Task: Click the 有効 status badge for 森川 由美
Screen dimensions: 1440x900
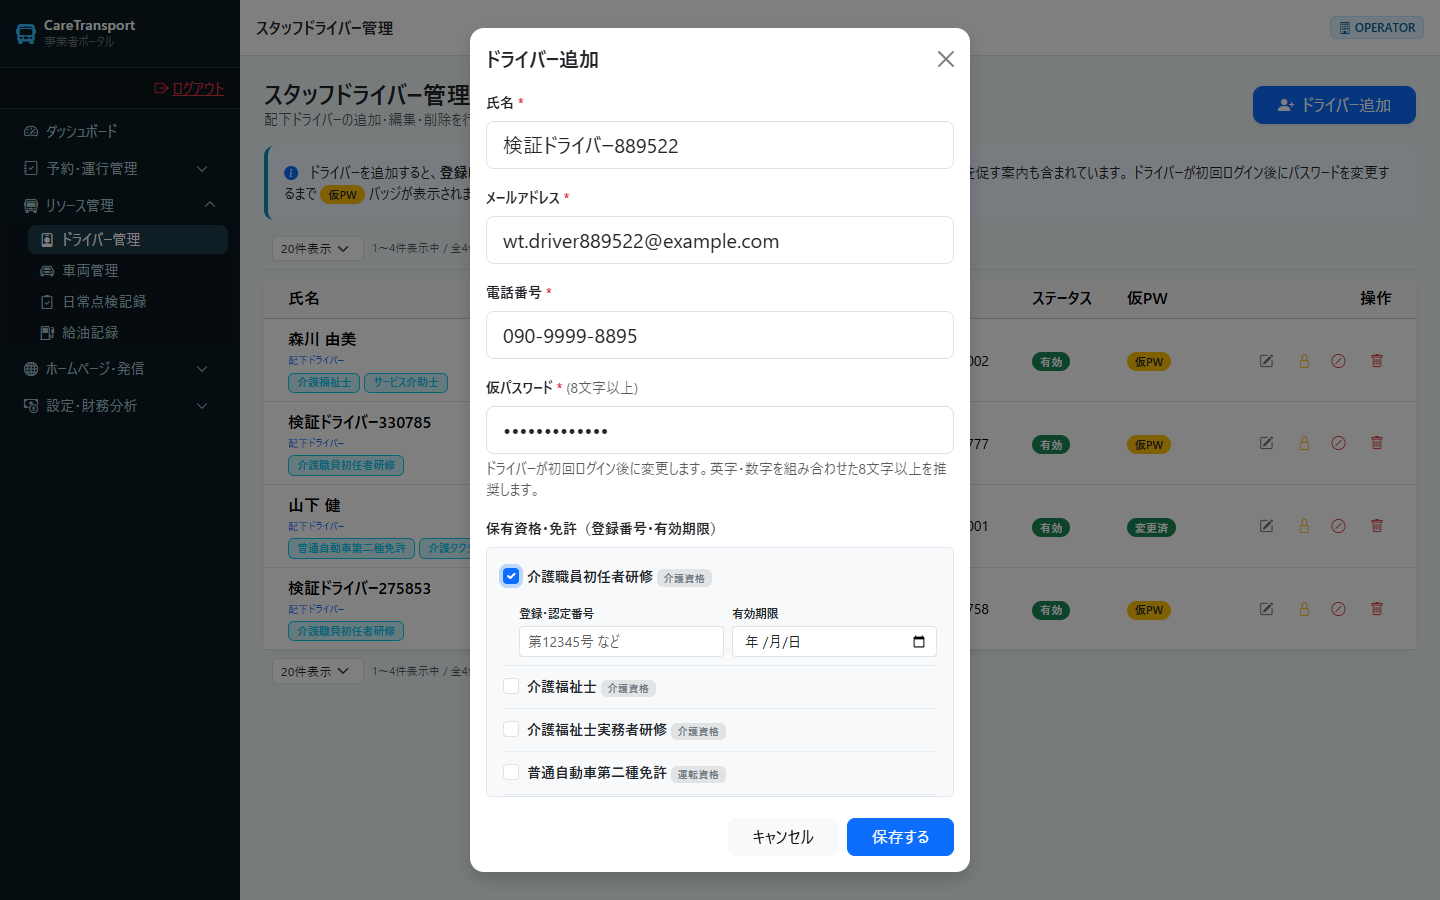Action: coord(1051,362)
